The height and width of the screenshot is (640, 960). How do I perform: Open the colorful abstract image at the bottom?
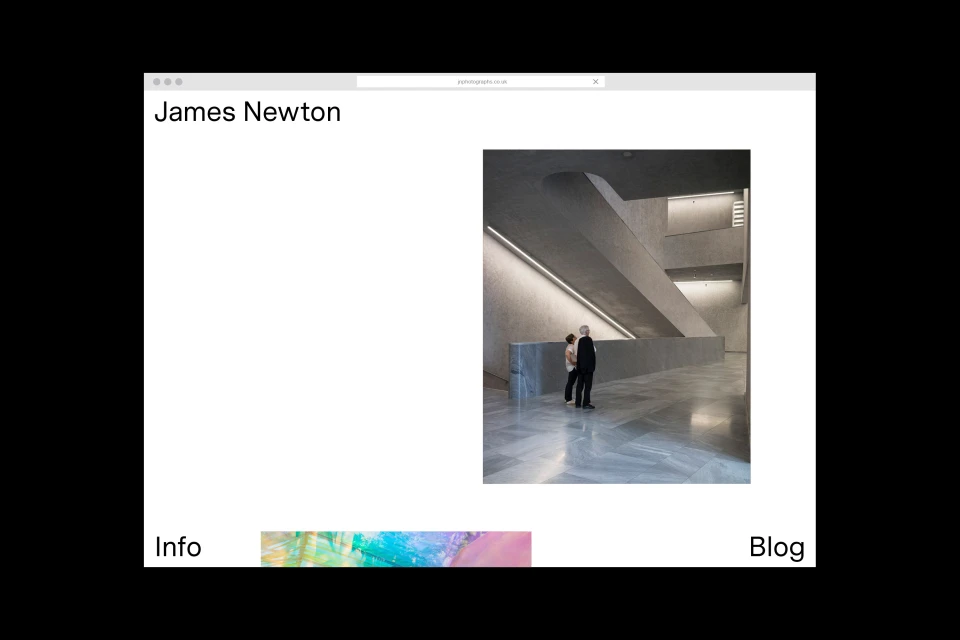pyautogui.click(x=396, y=549)
